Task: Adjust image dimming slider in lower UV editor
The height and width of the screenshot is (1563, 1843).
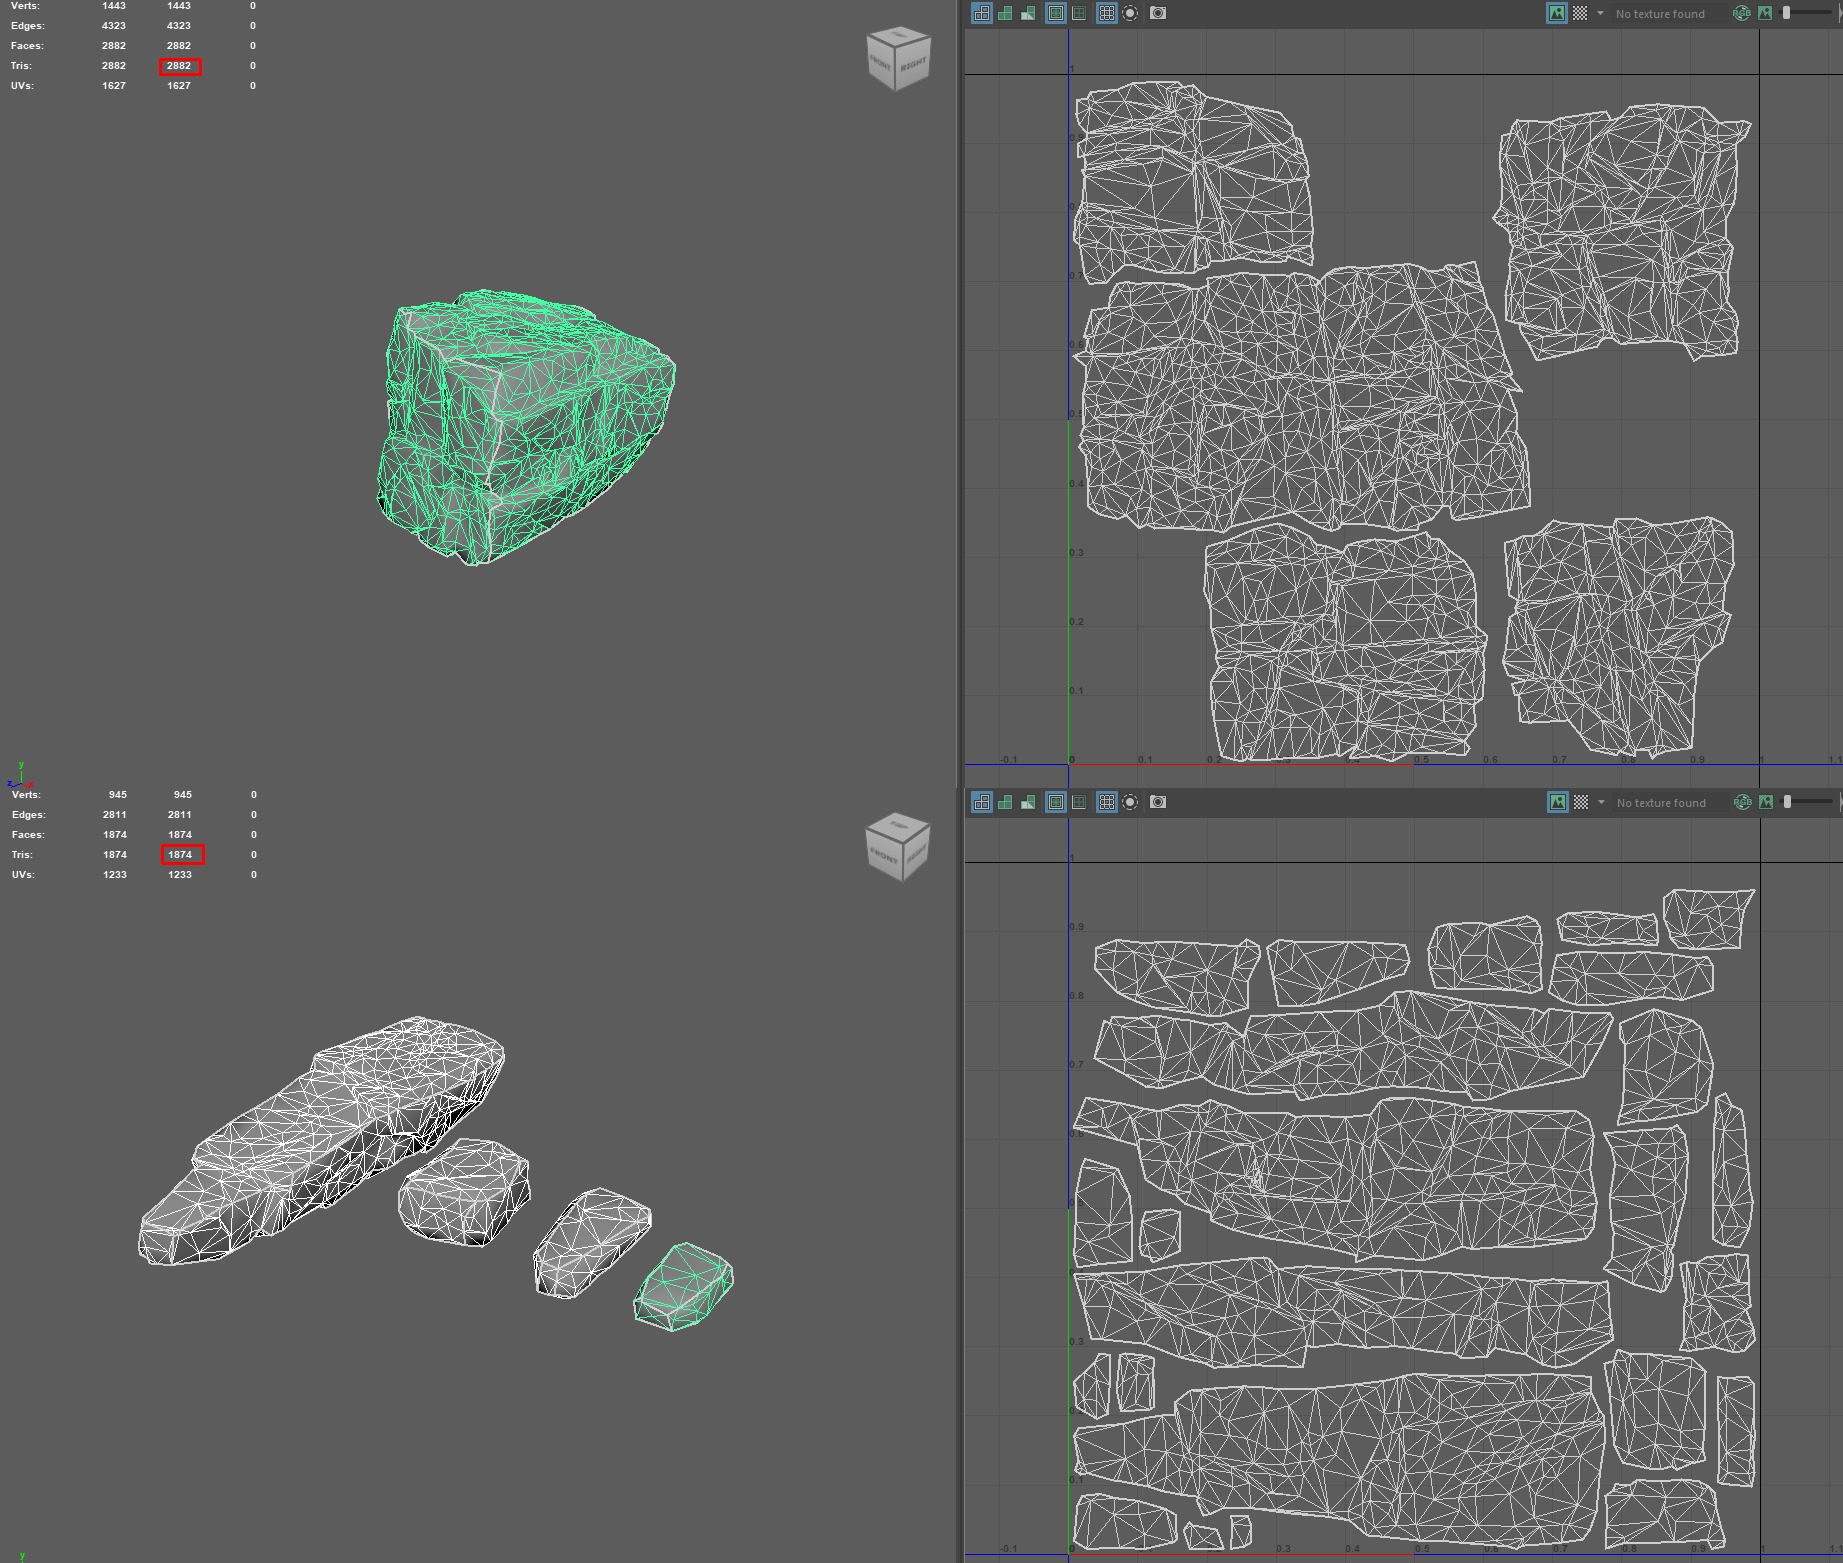Action: (1808, 802)
